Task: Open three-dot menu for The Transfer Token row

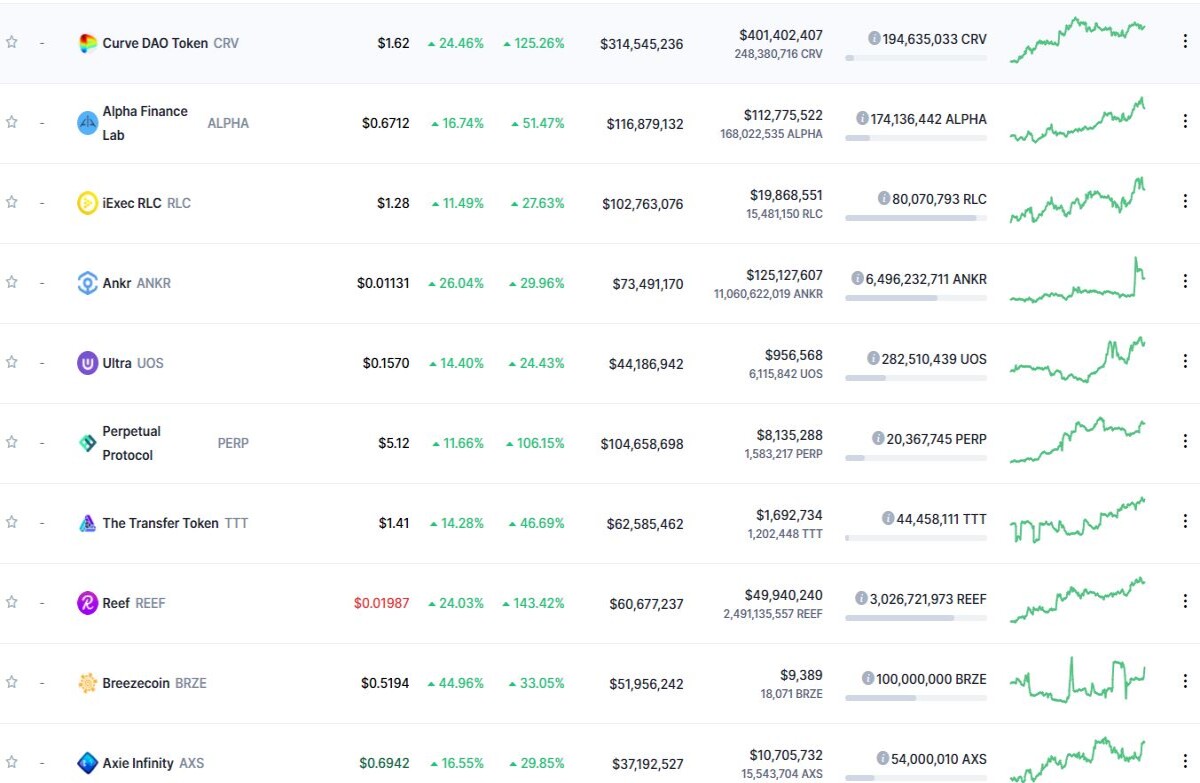Action: point(1185,522)
